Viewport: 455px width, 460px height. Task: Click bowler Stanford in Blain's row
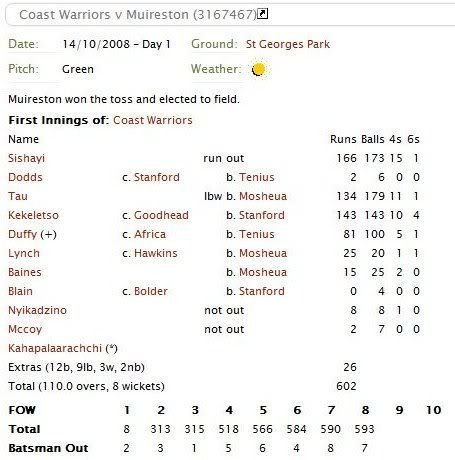[262, 291]
